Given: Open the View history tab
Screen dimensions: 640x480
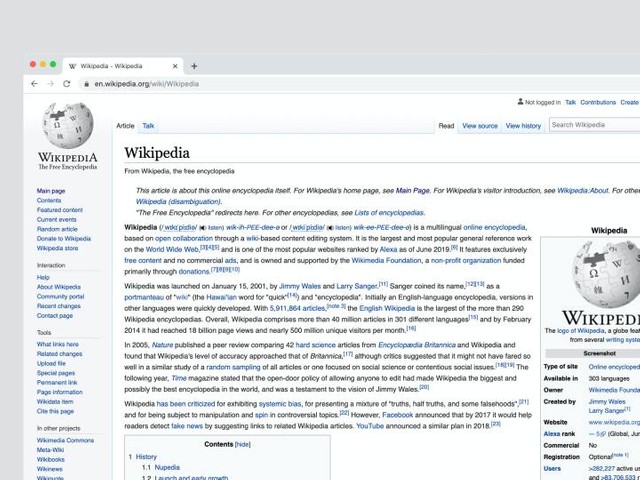Looking at the screenshot, I should pyautogui.click(x=523, y=126).
